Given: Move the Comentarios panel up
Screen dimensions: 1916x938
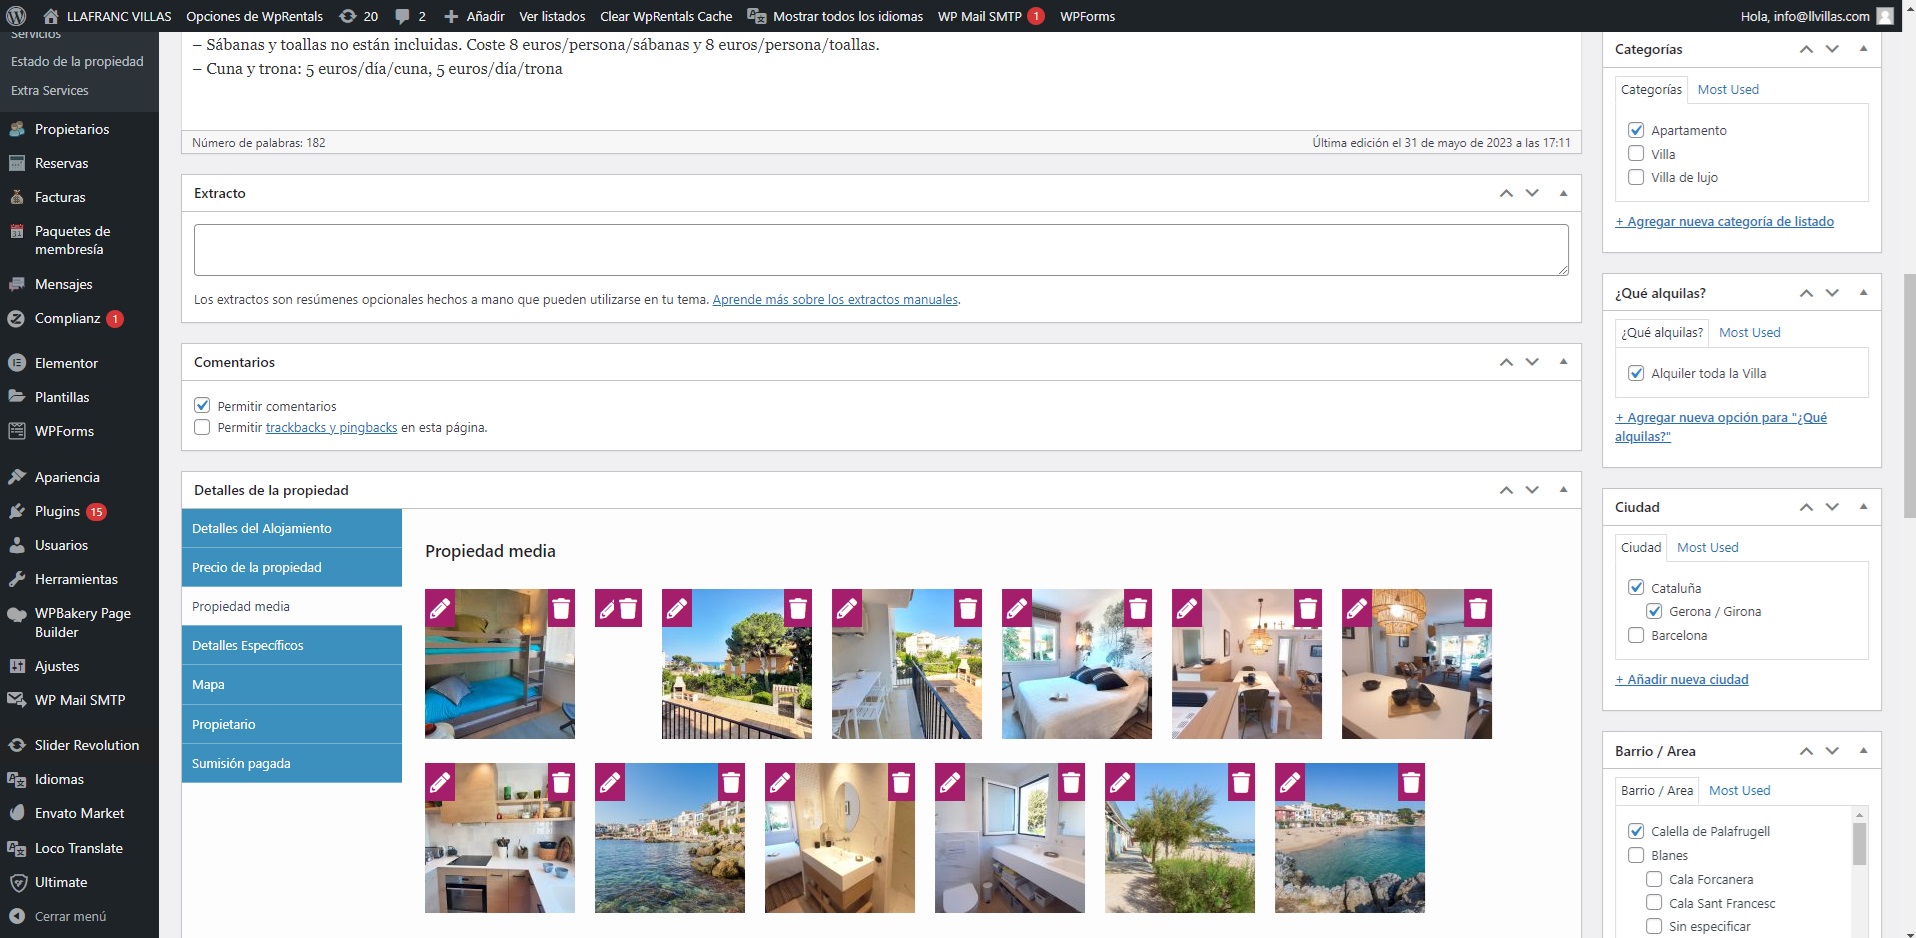Looking at the screenshot, I should [1506, 362].
